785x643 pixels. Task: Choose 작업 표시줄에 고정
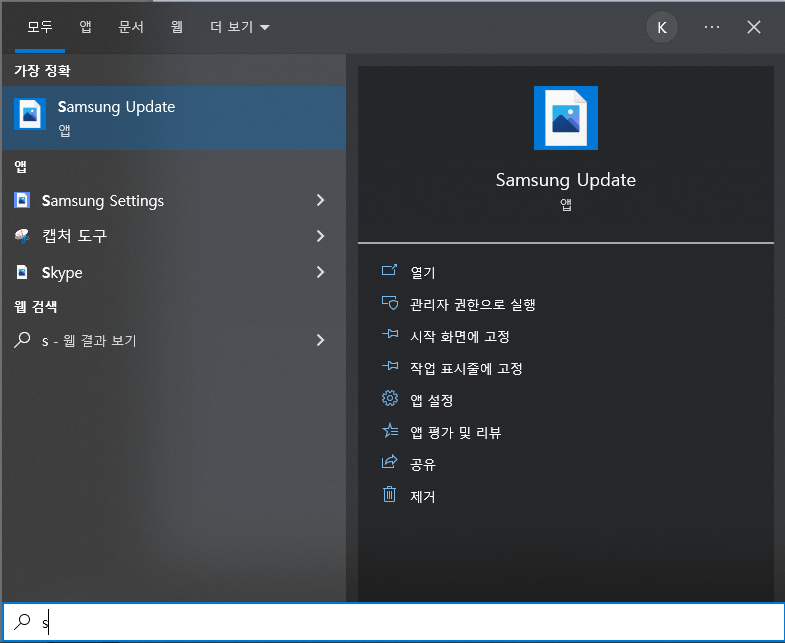tap(466, 369)
